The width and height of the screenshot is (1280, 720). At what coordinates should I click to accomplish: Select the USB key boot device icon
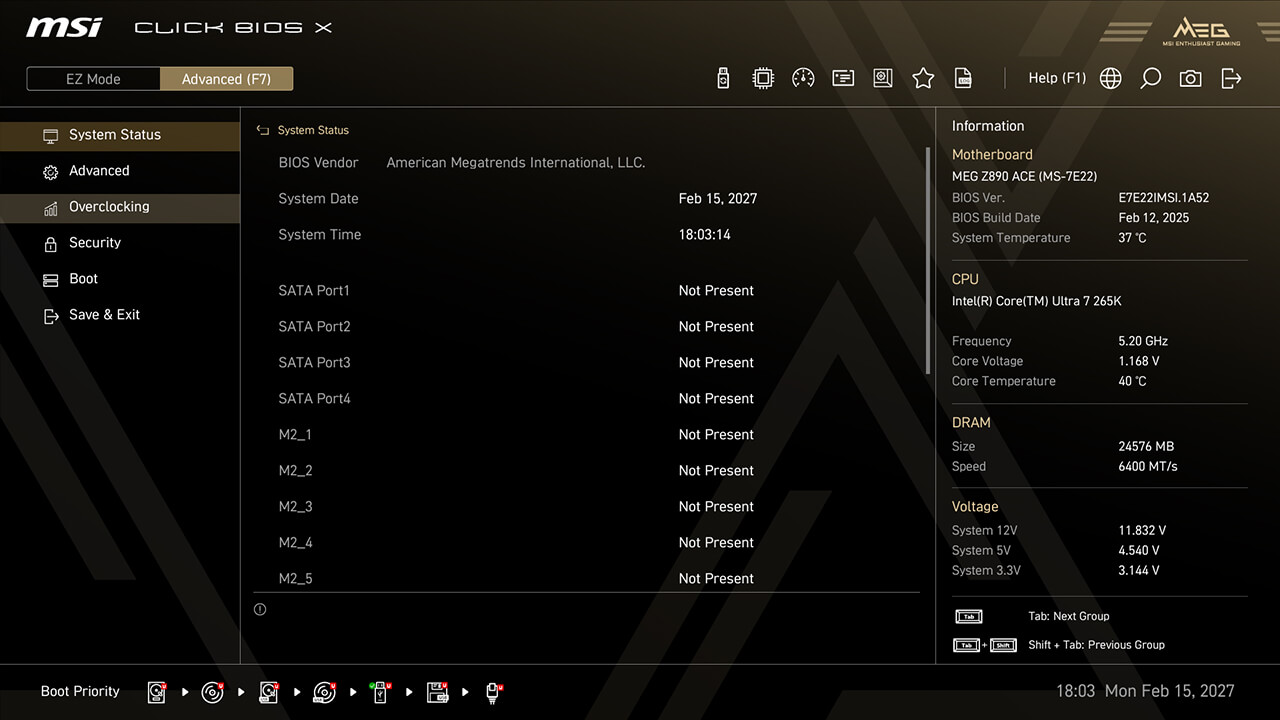coord(380,692)
